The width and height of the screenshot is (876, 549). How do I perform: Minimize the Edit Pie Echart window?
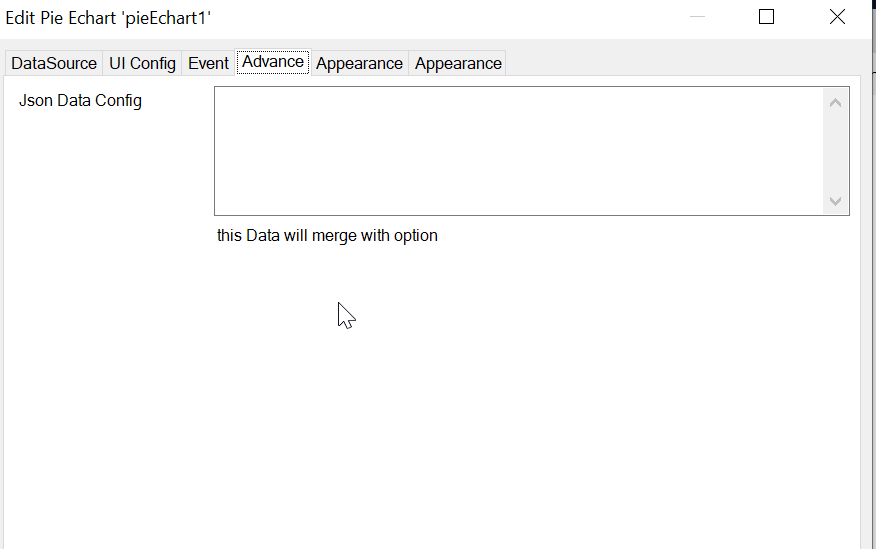(698, 17)
